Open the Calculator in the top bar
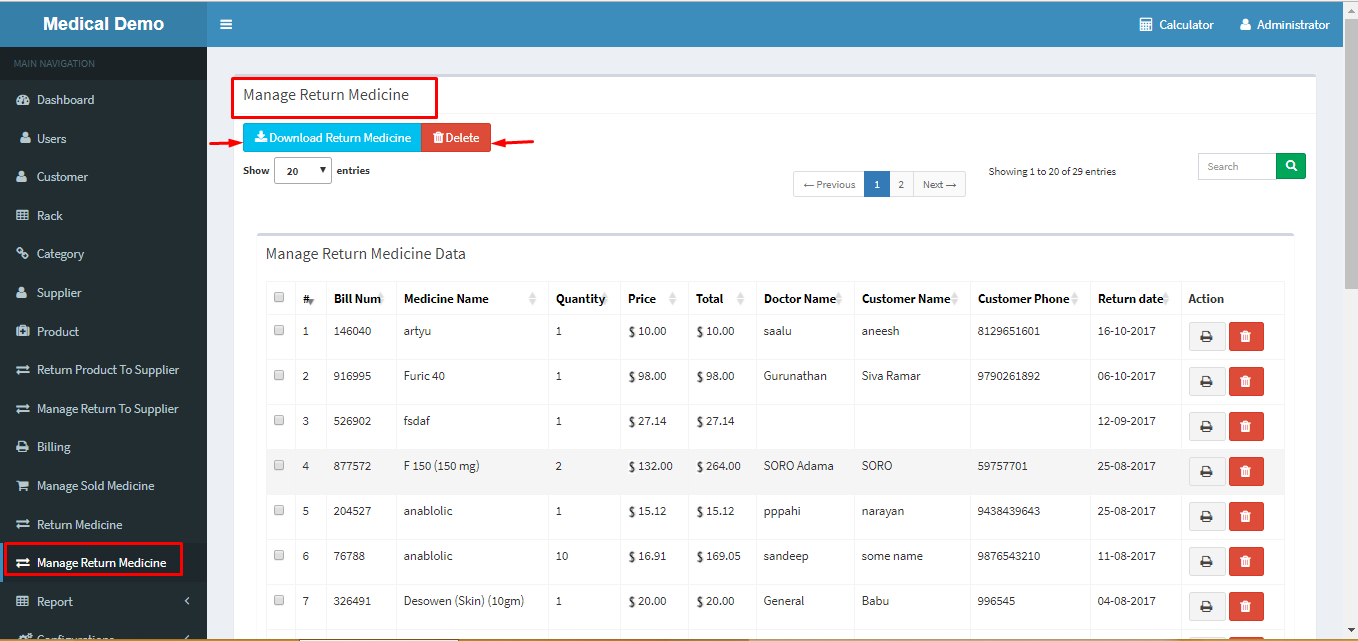The width and height of the screenshot is (1358, 641). point(1176,24)
